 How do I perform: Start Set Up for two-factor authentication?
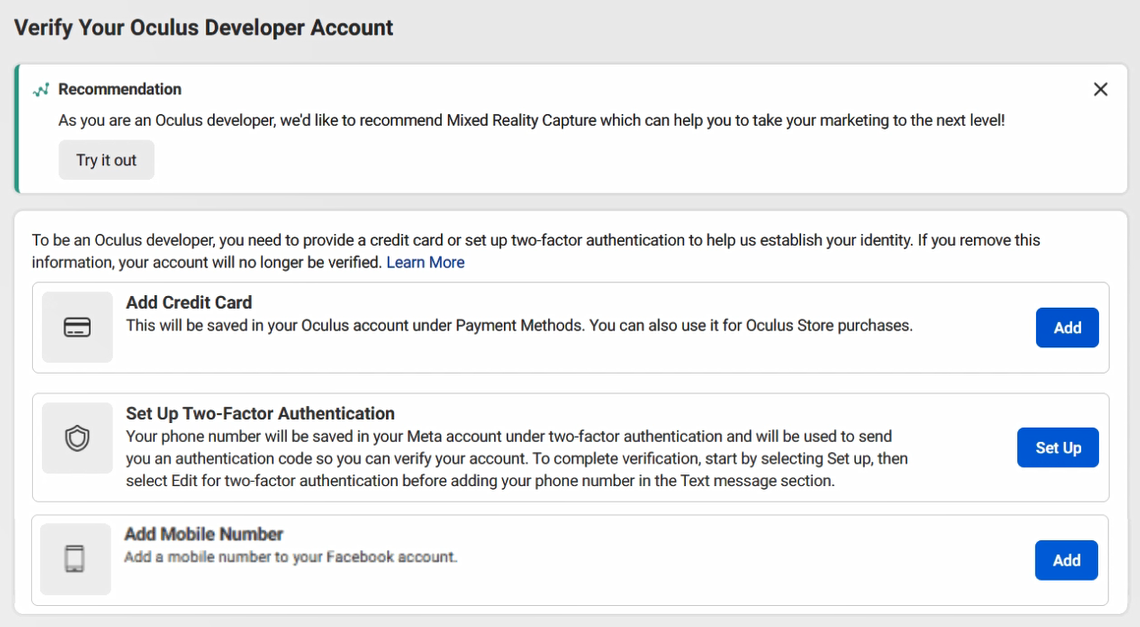(1058, 447)
